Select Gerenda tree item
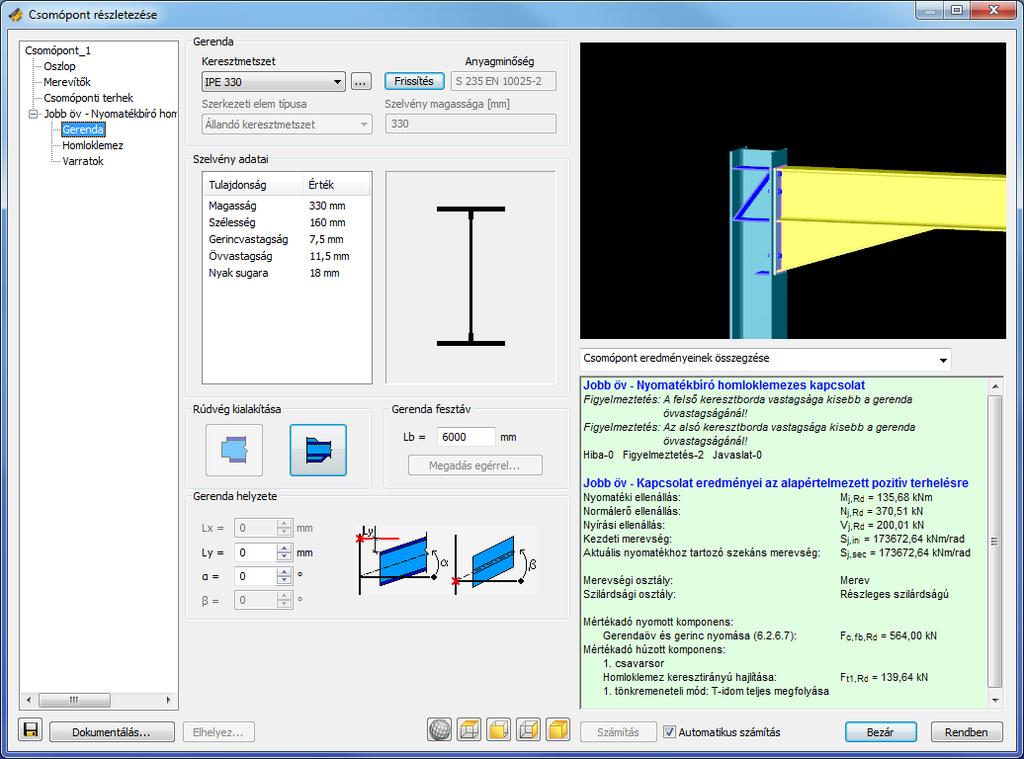This screenshot has width=1024, height=759. (83, 129)
